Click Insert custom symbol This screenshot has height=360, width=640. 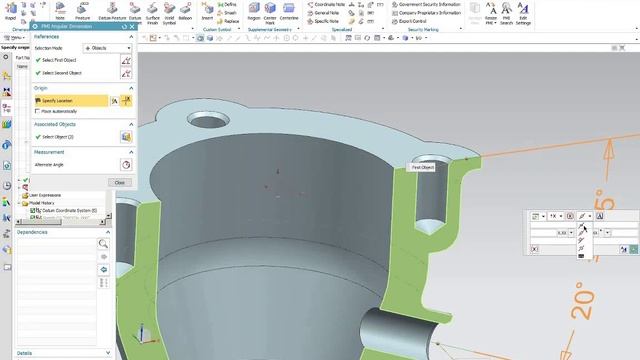[207, 11]
